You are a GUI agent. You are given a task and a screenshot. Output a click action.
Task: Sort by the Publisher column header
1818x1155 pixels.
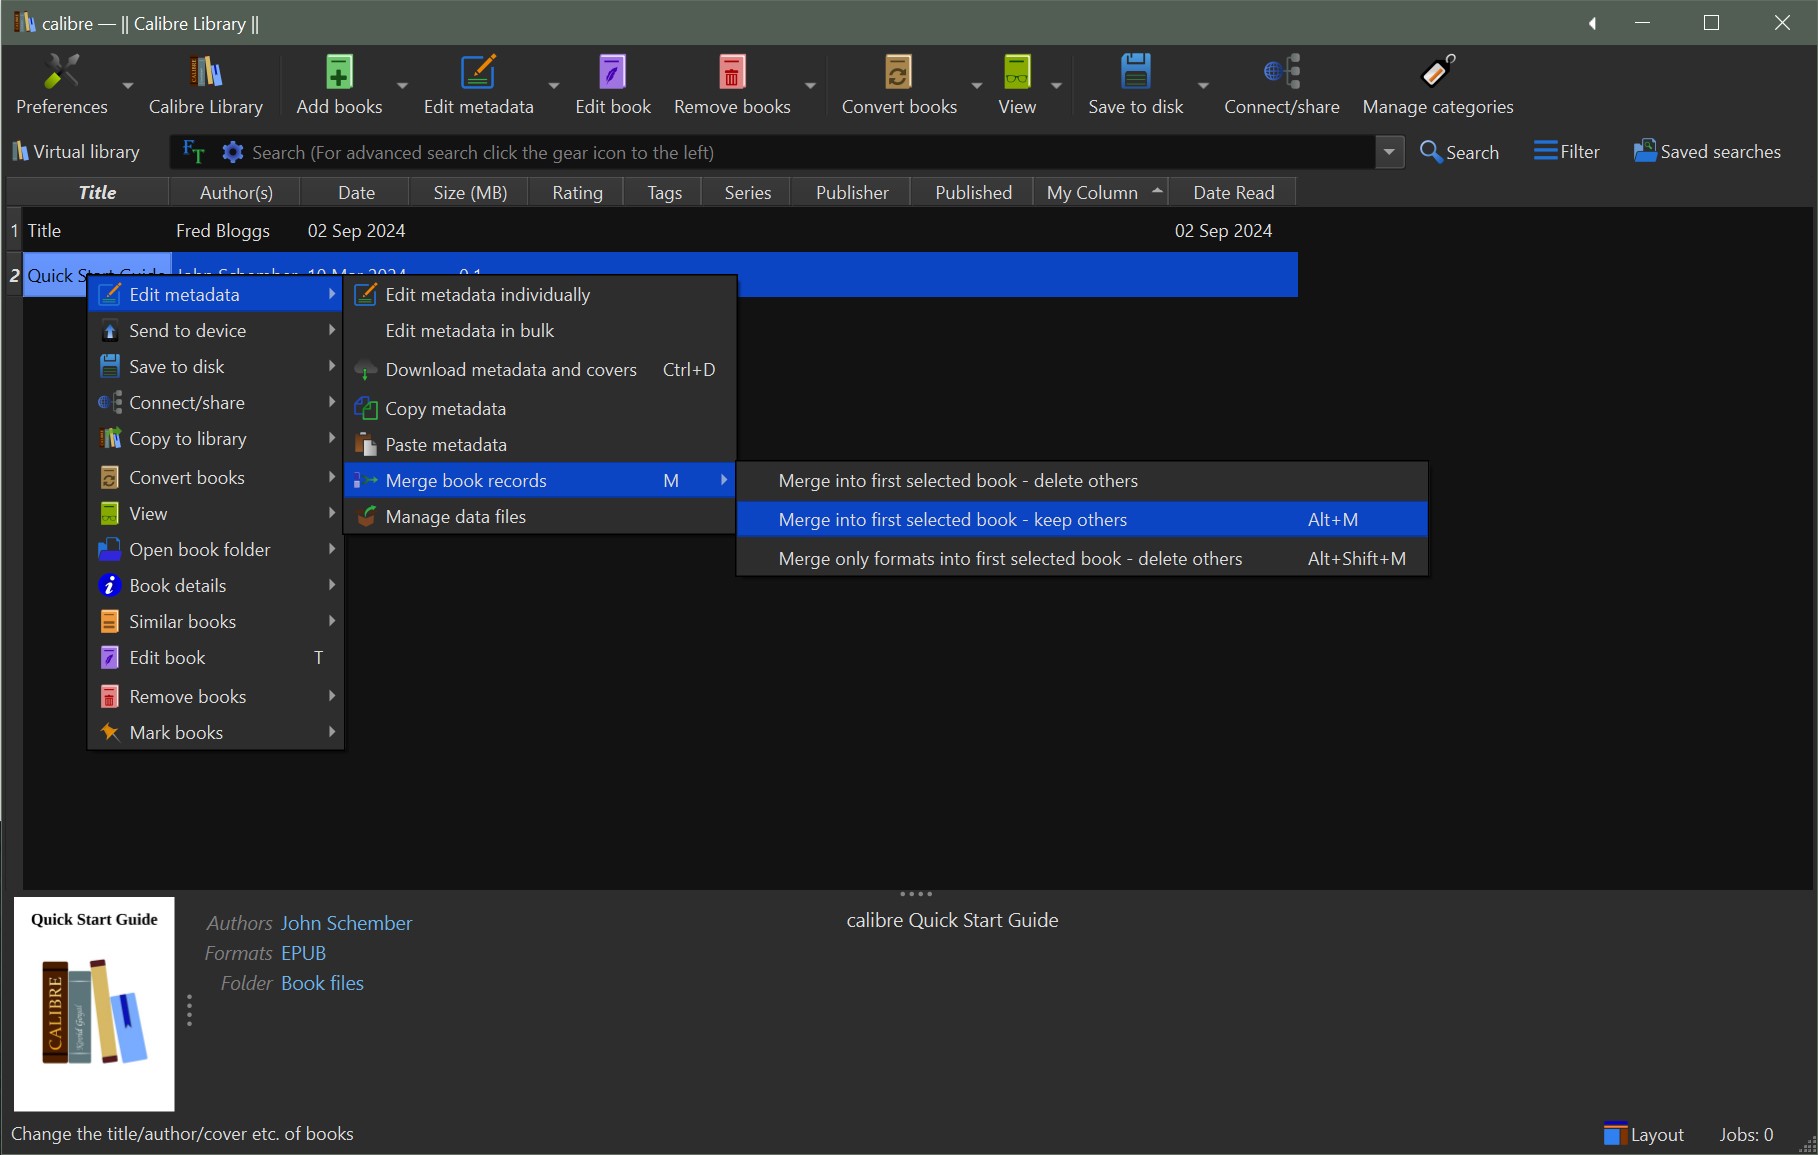[851, 192]
